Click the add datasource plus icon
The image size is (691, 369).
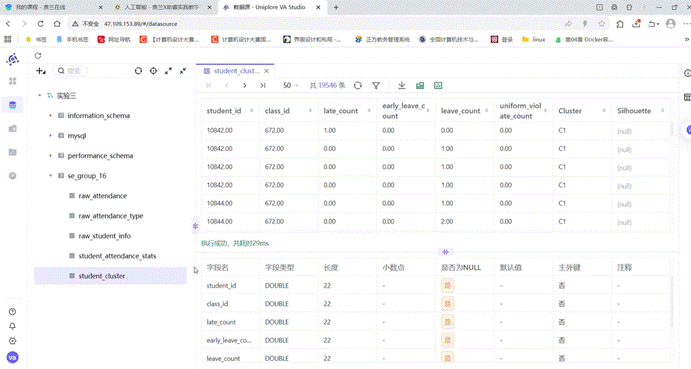pyautogui.click(x=41, y=71)
